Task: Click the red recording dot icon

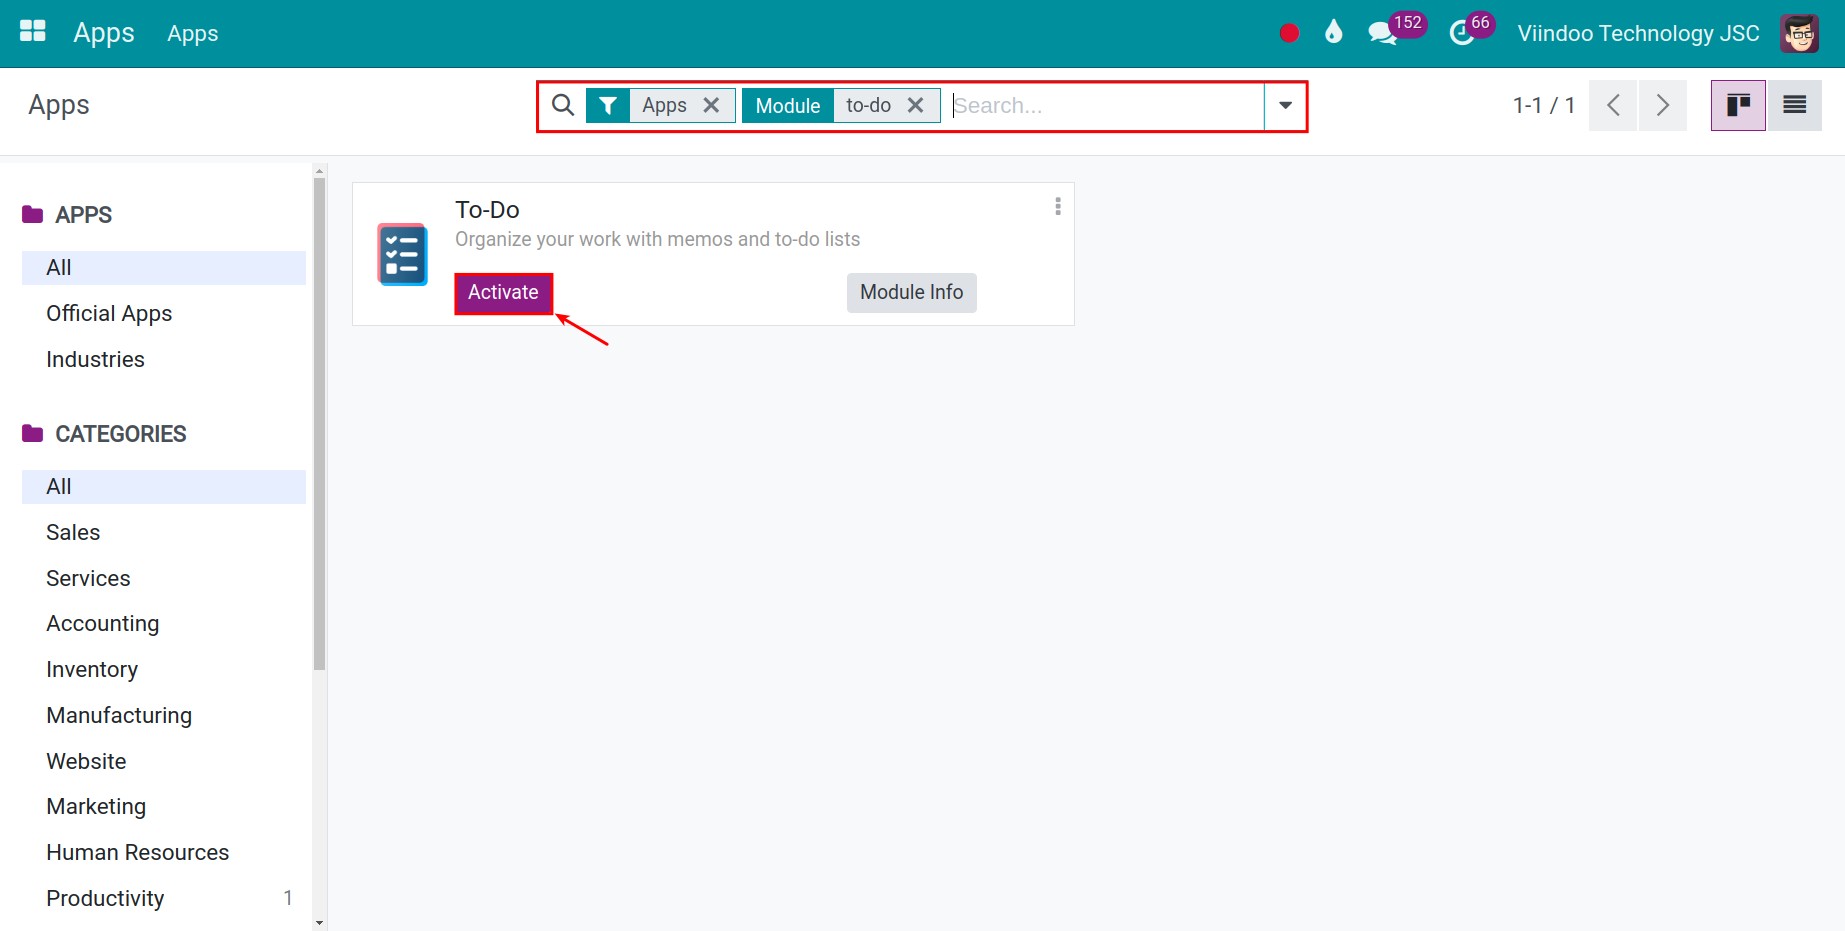Action: 1289,33
